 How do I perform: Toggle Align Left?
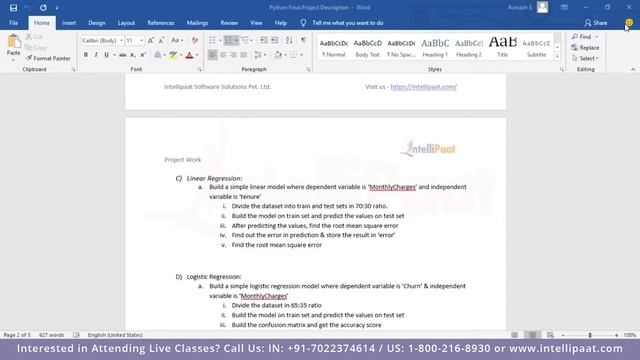point(212,55)
